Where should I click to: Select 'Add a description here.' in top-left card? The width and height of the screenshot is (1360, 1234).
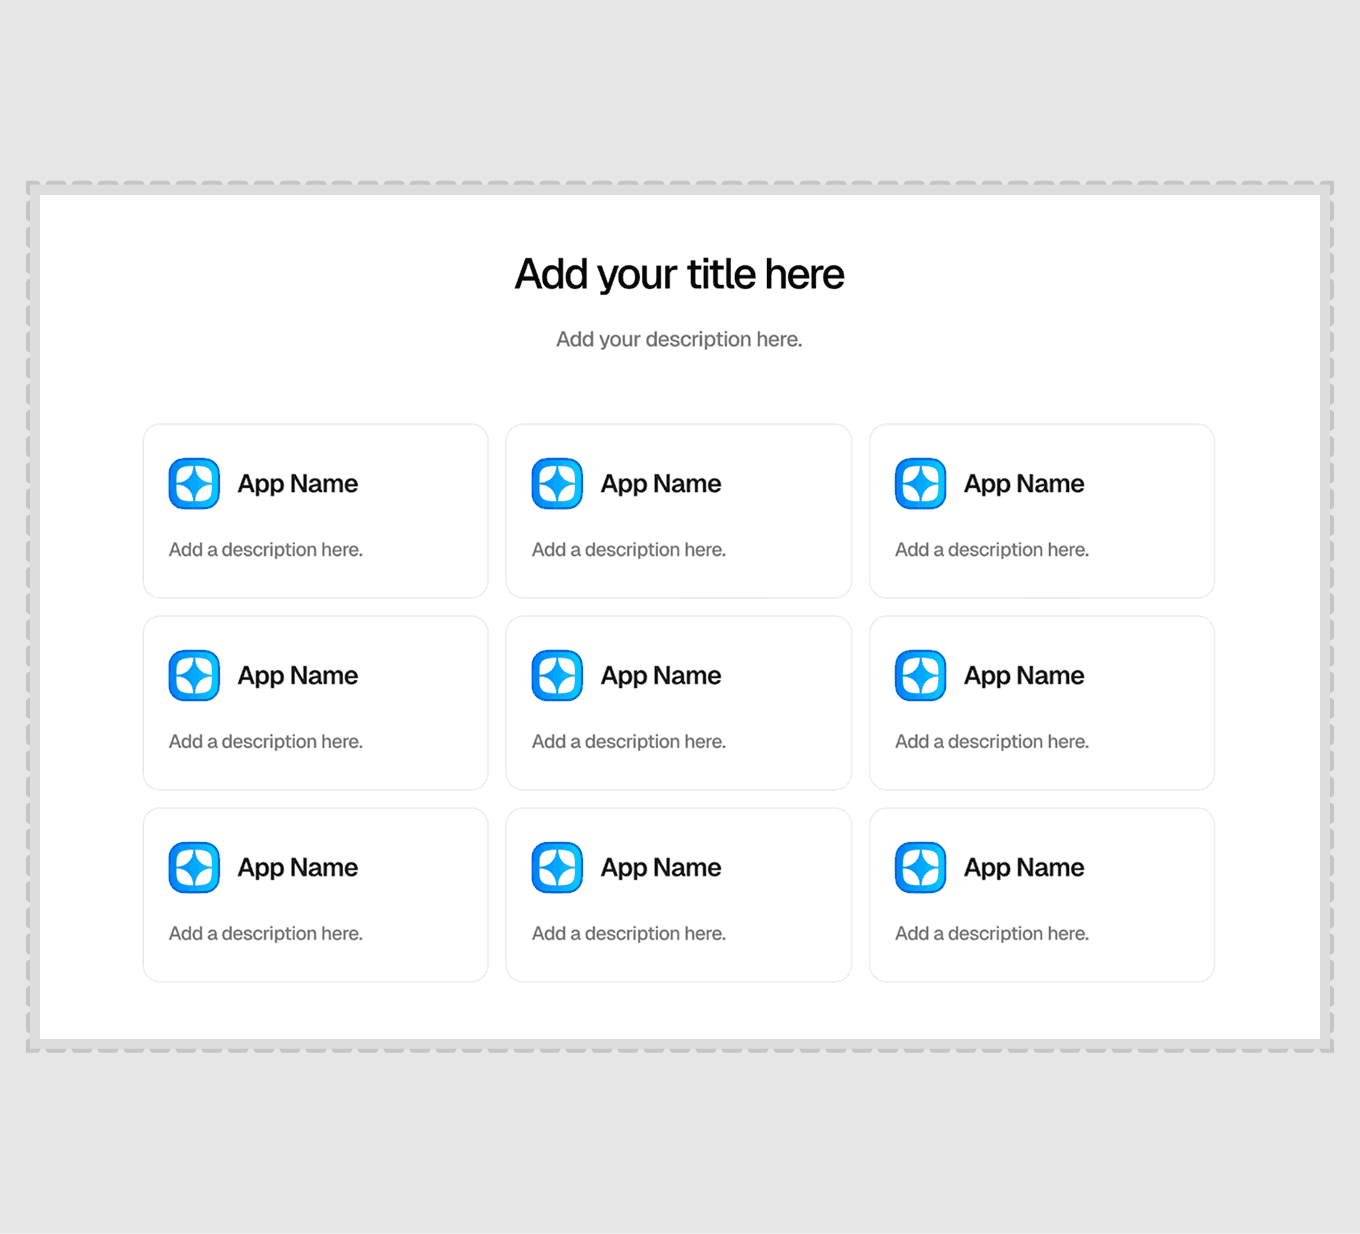(266, 550)
